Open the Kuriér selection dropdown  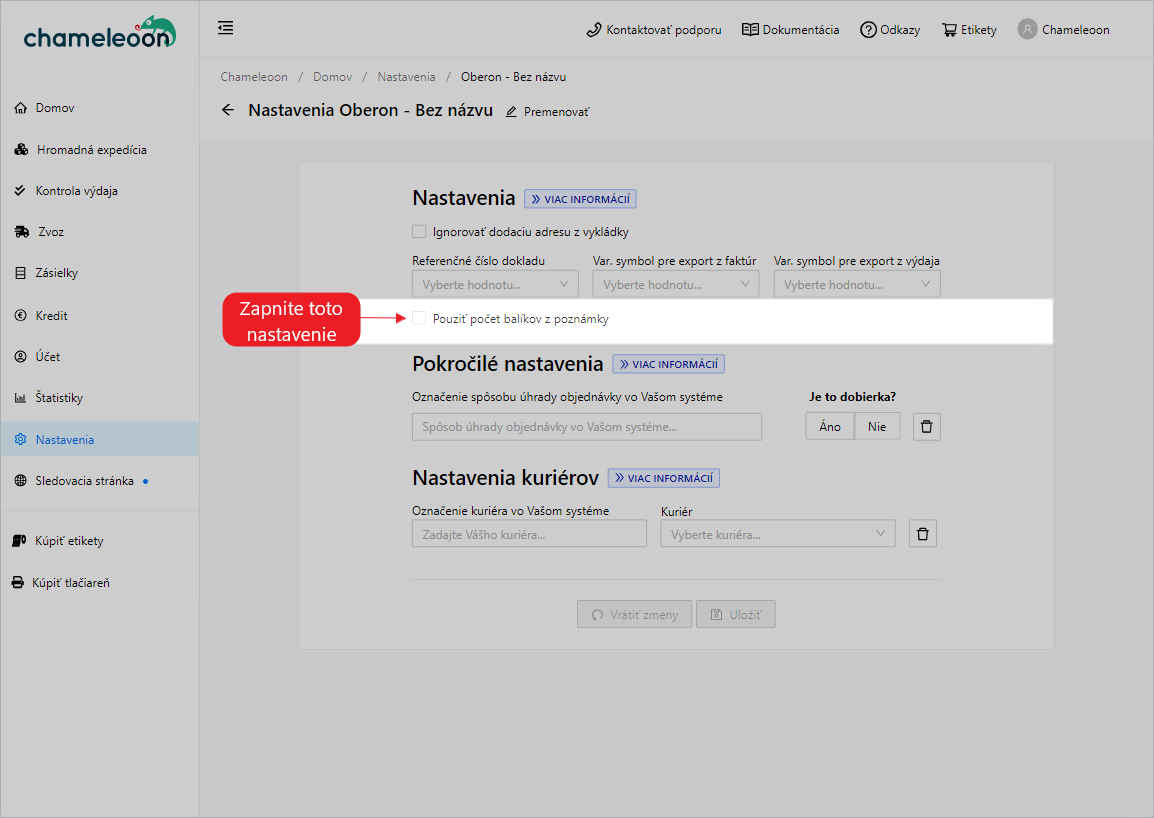tap(777, 534)
